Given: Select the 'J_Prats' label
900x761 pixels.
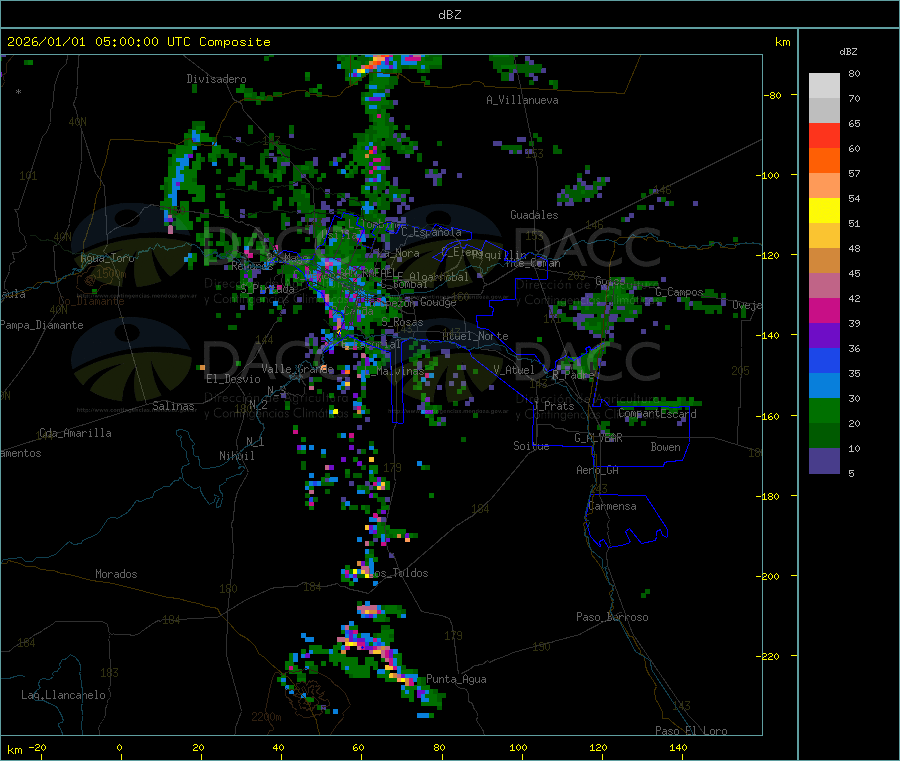Looking at the screenshot, I should click(555, 406).
